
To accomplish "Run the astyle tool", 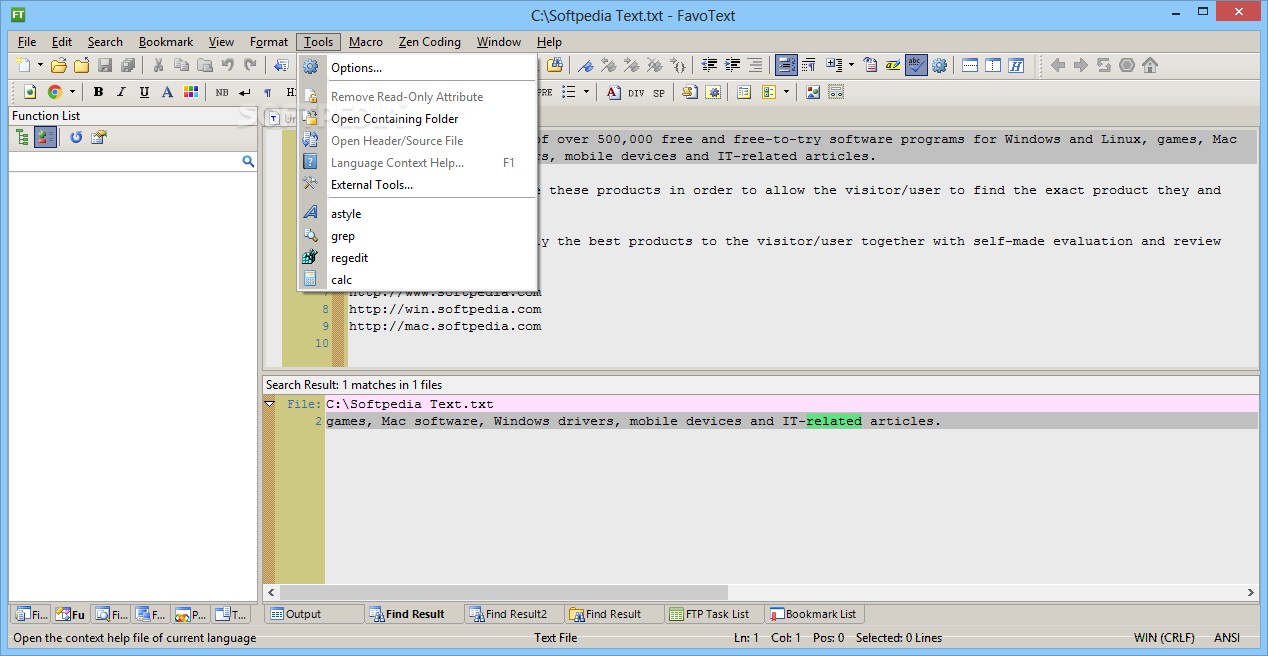I will coord(418,214).
